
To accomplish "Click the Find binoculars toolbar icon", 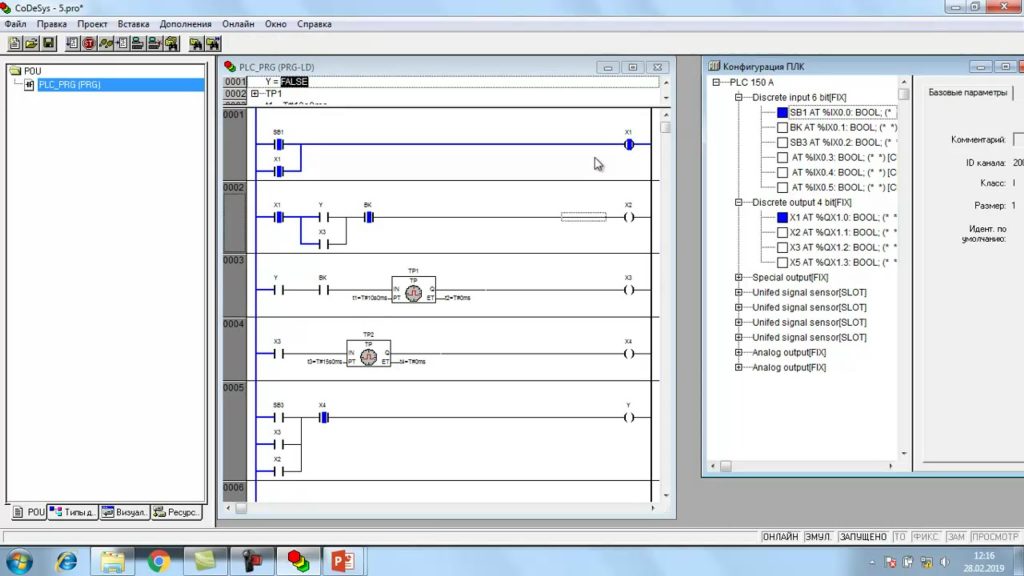I will point(195,44).
